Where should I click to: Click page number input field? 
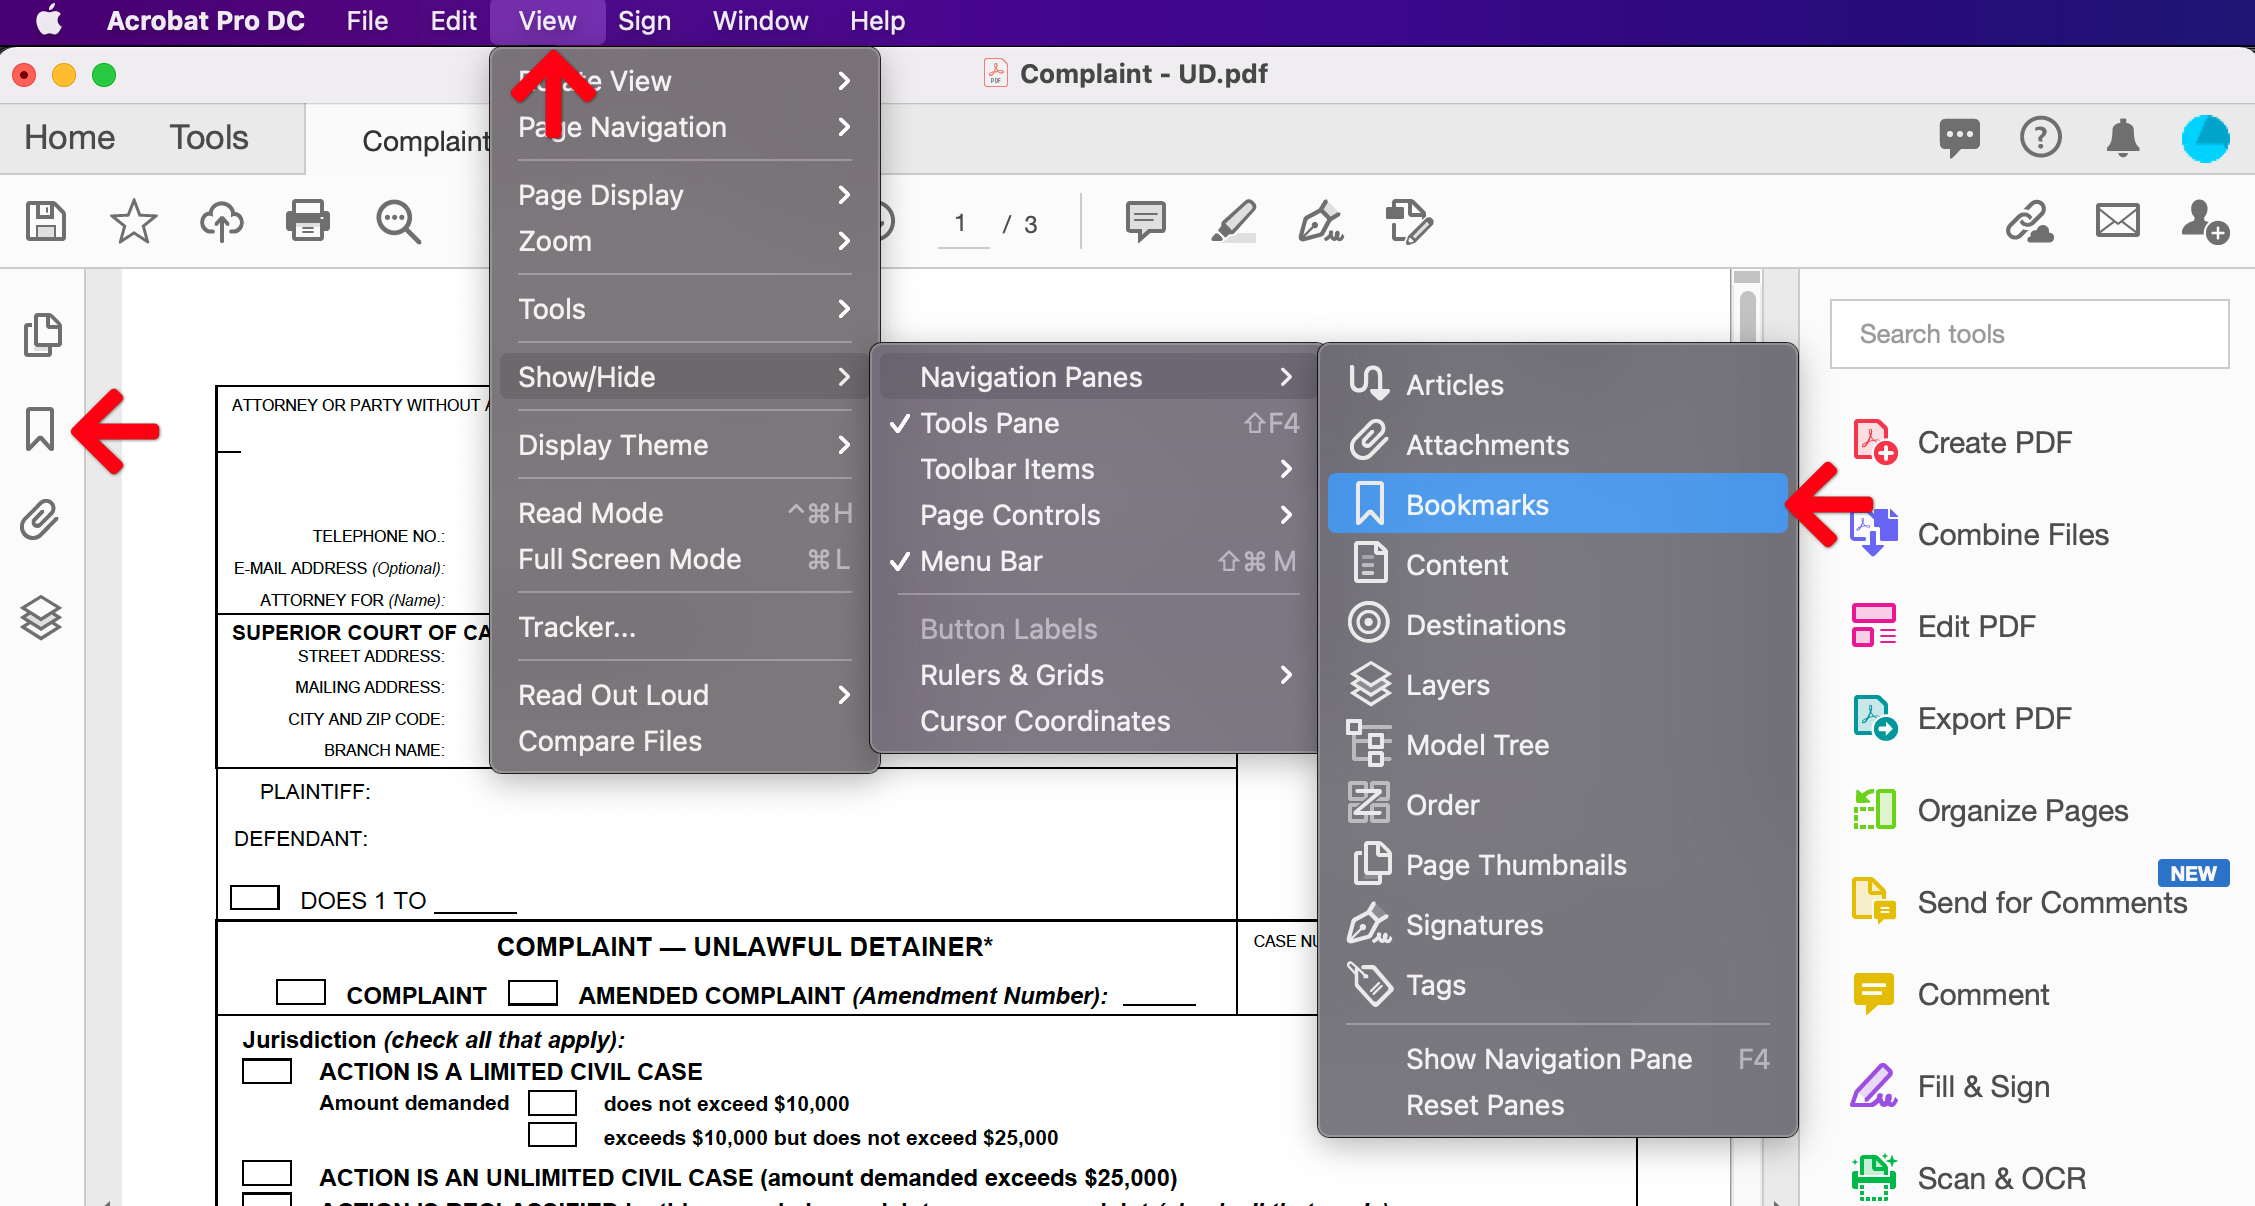(960, 224)
